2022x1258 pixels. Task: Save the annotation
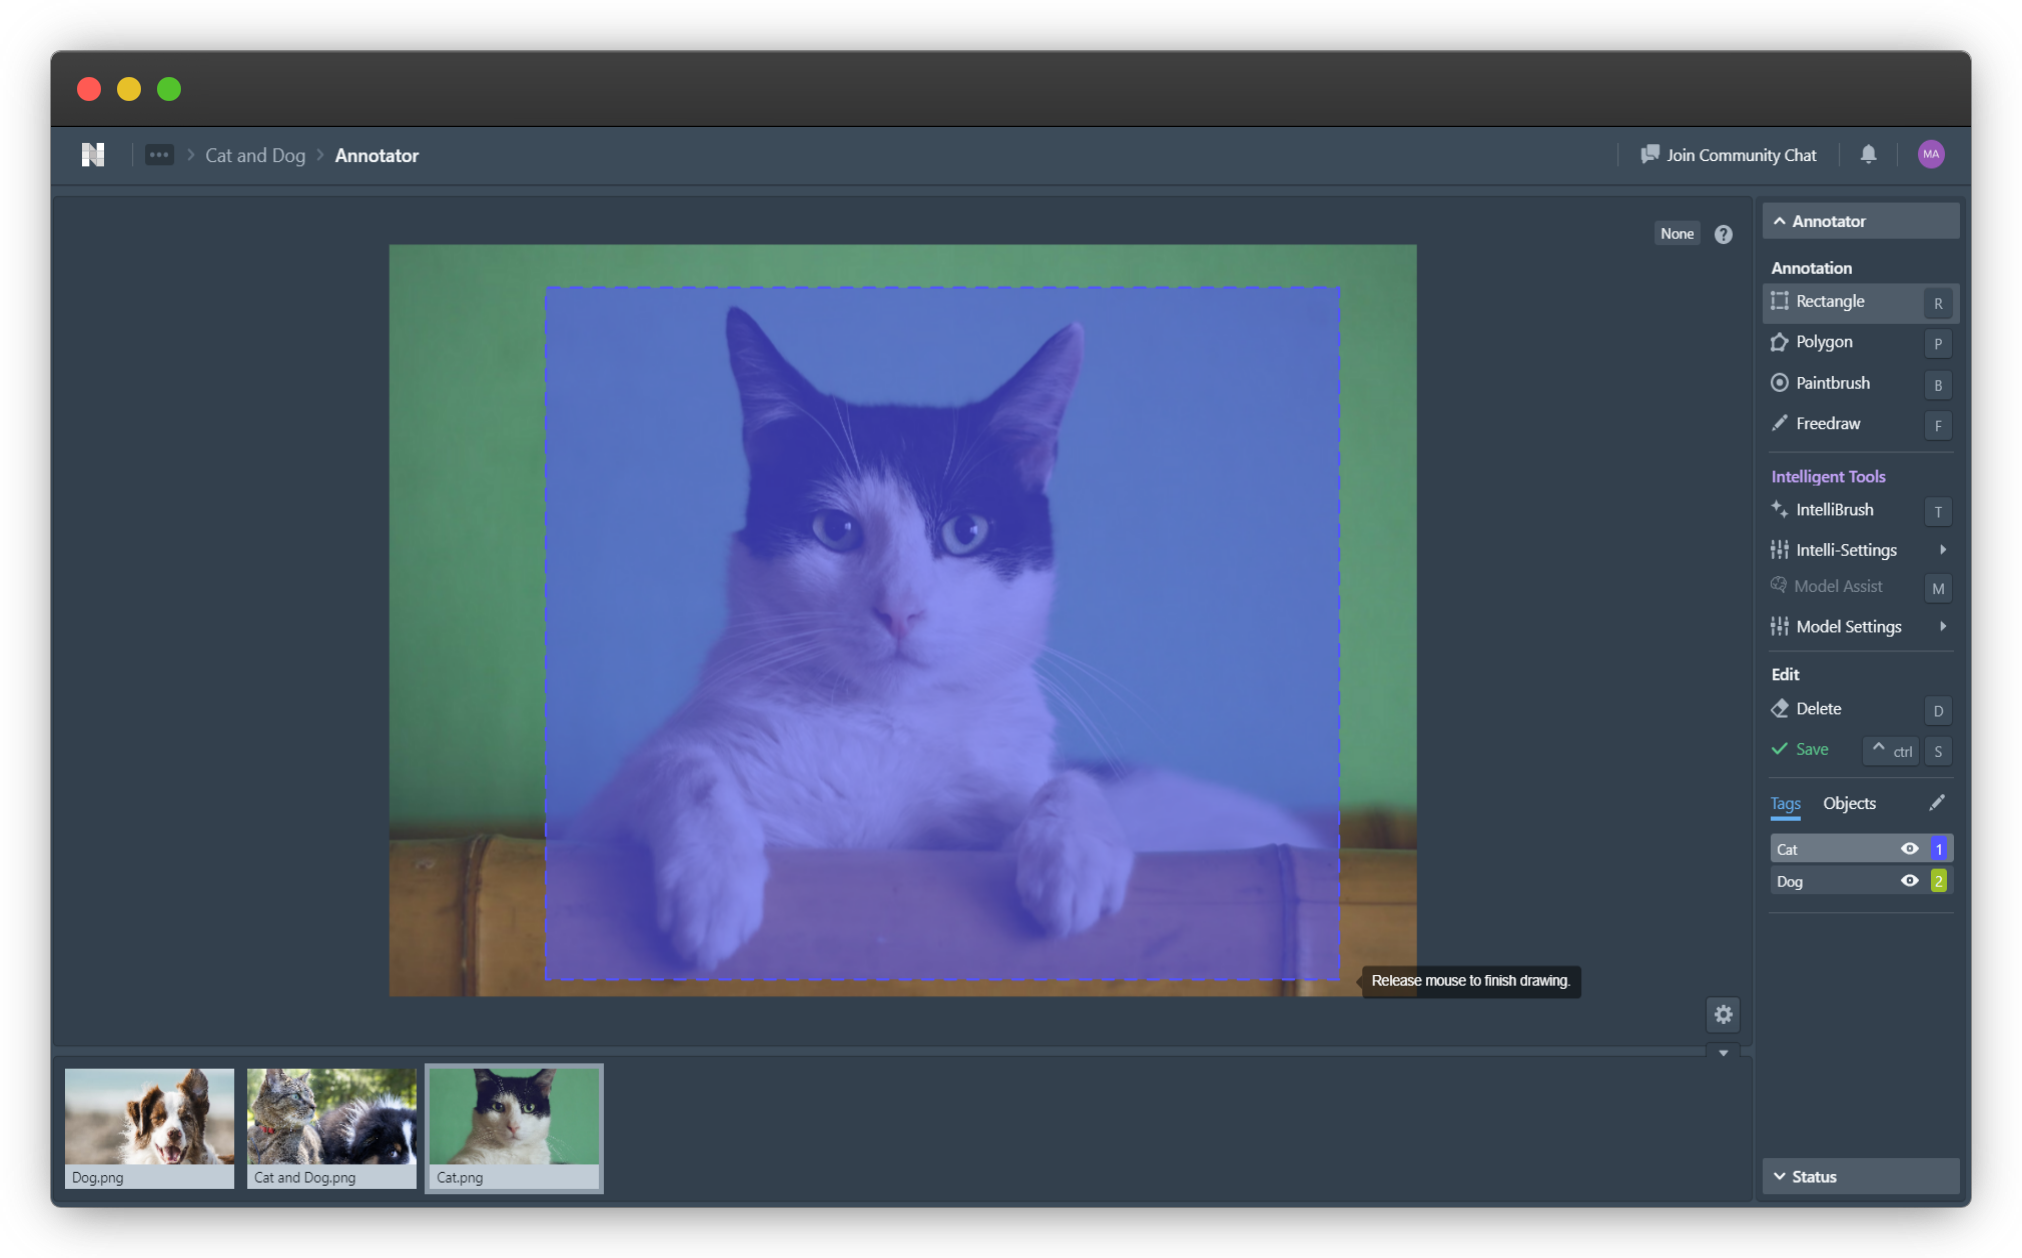click(1811, 750)
